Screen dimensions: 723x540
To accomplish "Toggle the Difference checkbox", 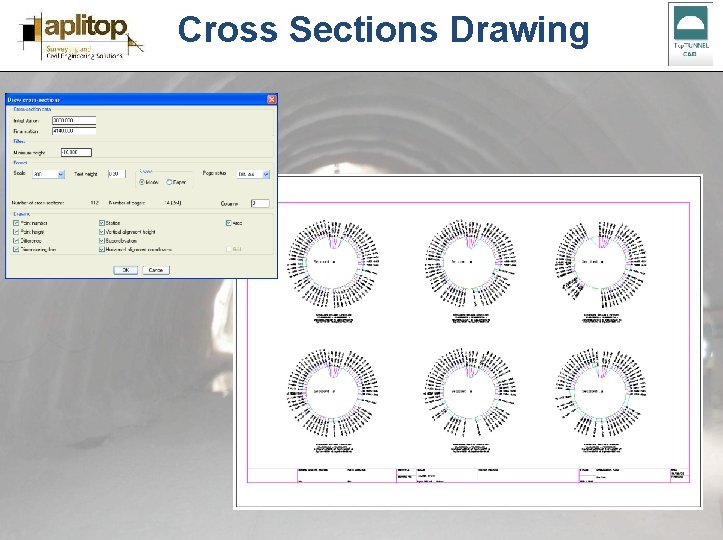I will pos(16,241).
